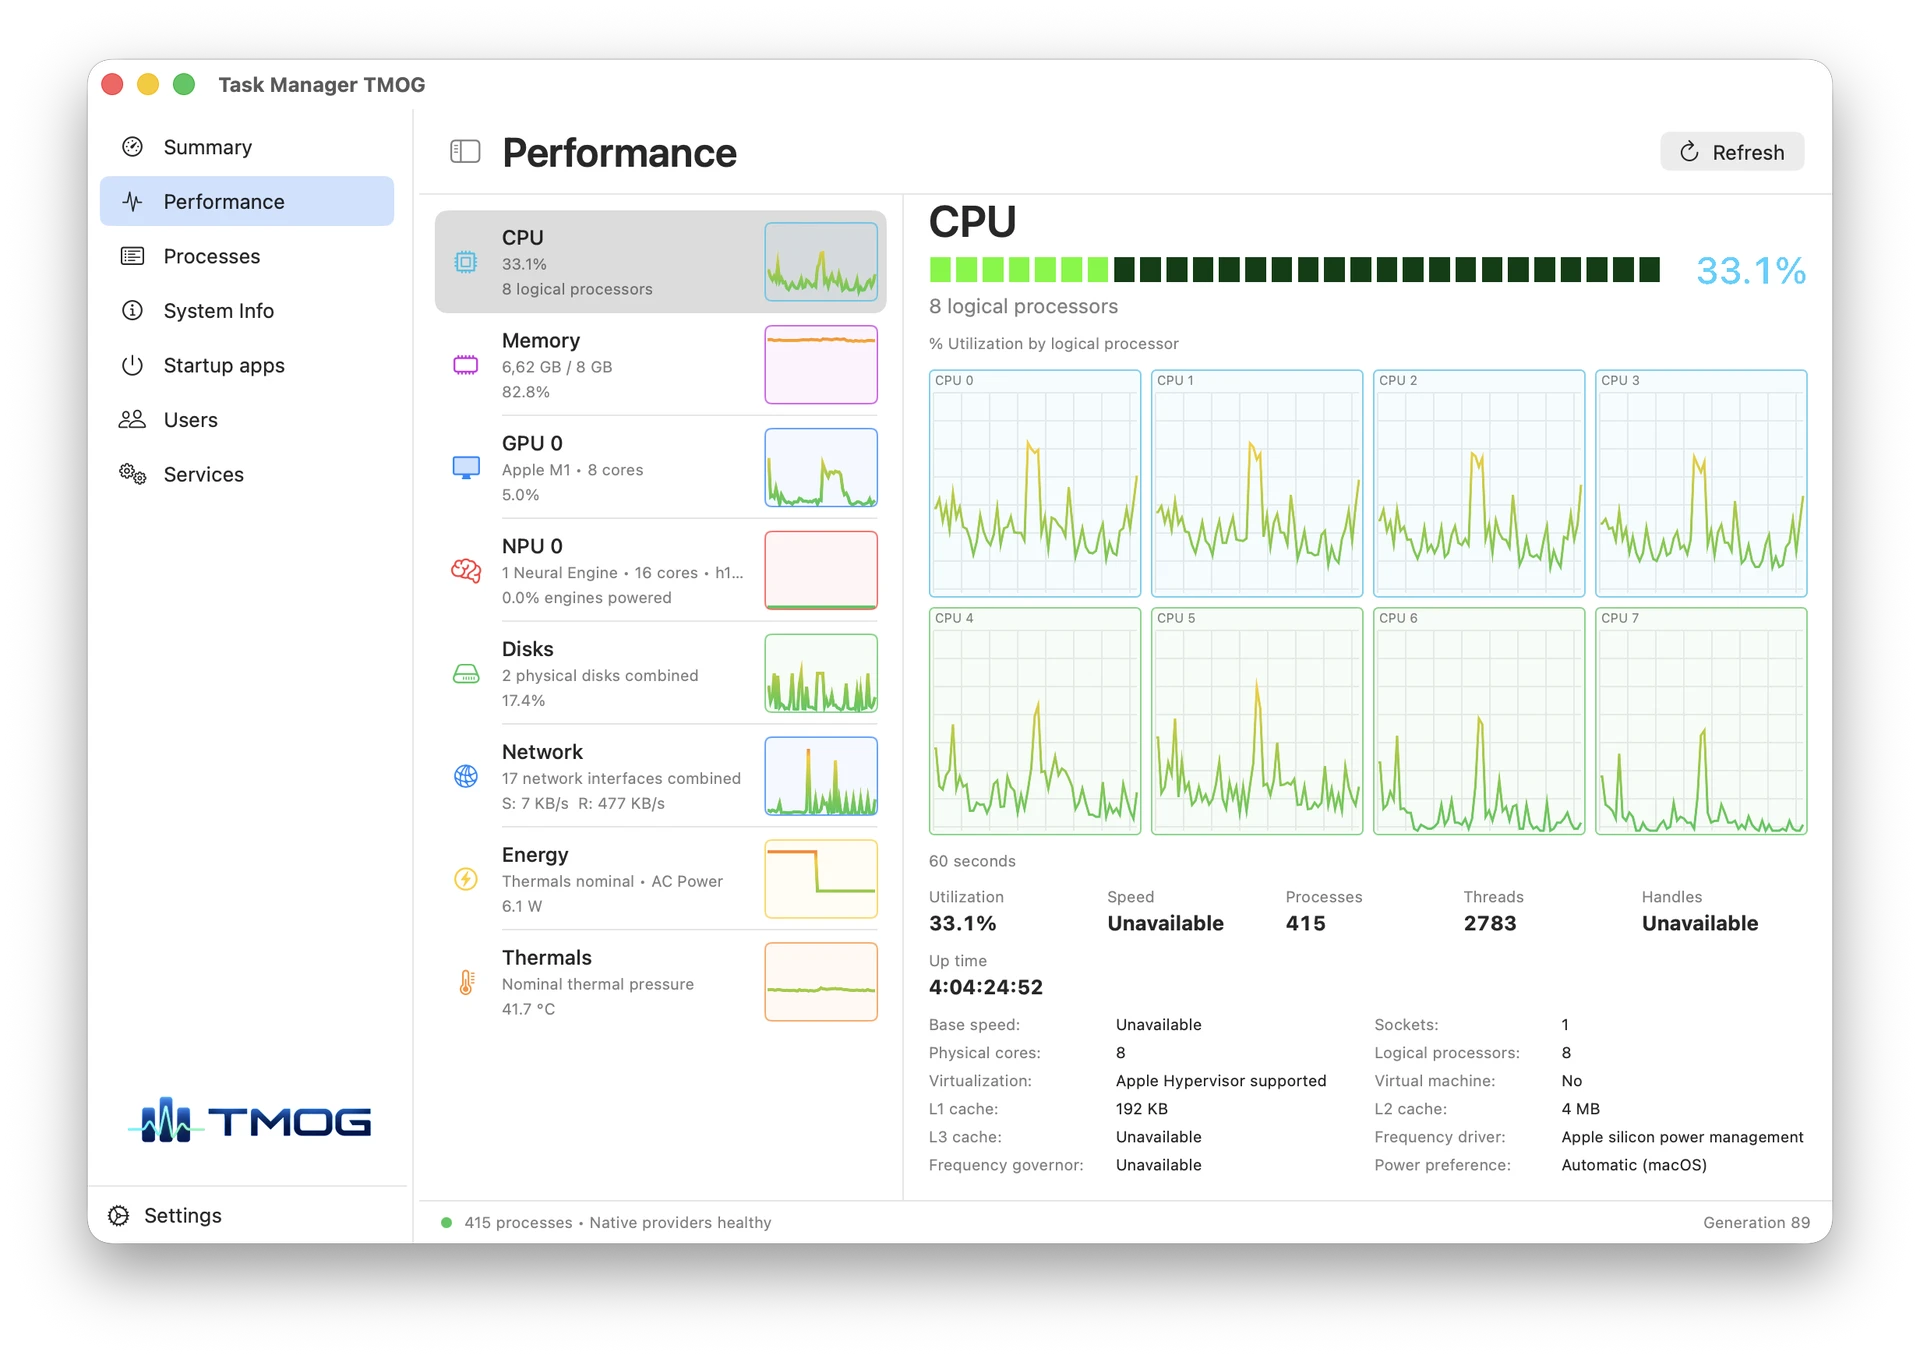1920x1359 pixels.
Task: Toggle the sidebar panel icon
Action: [x=465, y=152]
